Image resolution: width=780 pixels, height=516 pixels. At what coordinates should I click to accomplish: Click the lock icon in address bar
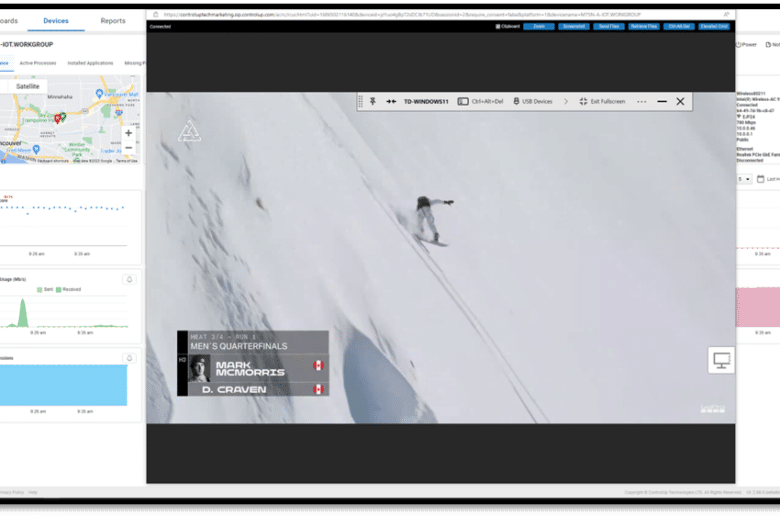[x=155, y=14]
